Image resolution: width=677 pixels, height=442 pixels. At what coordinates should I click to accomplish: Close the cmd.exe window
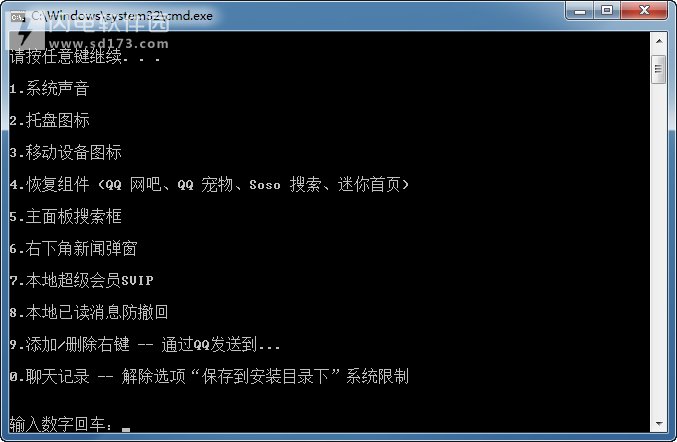644,11
